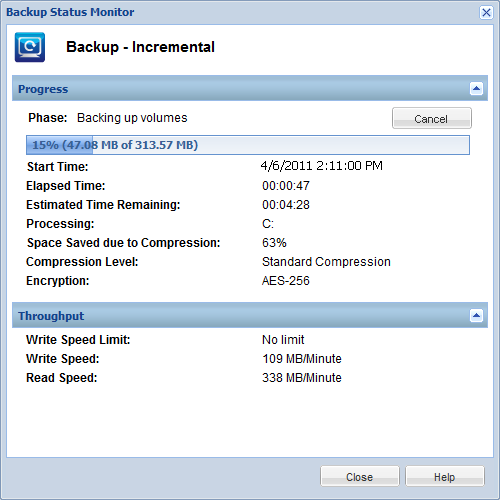Click the X icon in title bar
This screenshot has height=500, width=500.
[x=486, y=13]
